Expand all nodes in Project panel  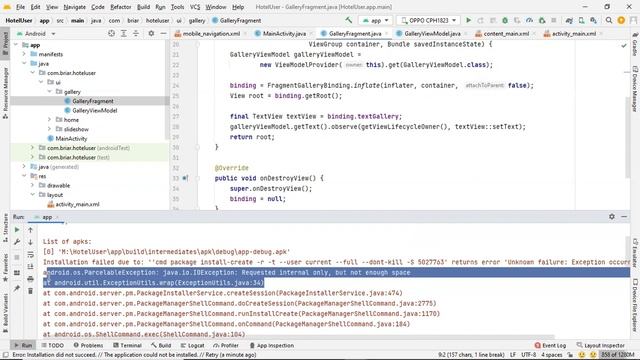pyautogui.click(x=124, y=33)
